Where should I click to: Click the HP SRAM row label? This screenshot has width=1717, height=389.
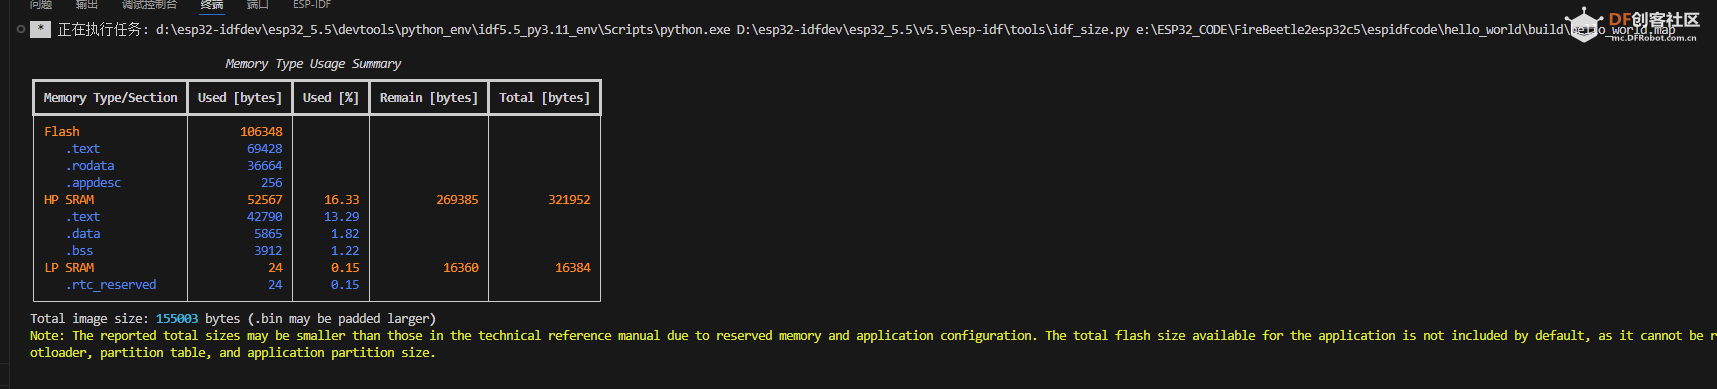[69, 200]
